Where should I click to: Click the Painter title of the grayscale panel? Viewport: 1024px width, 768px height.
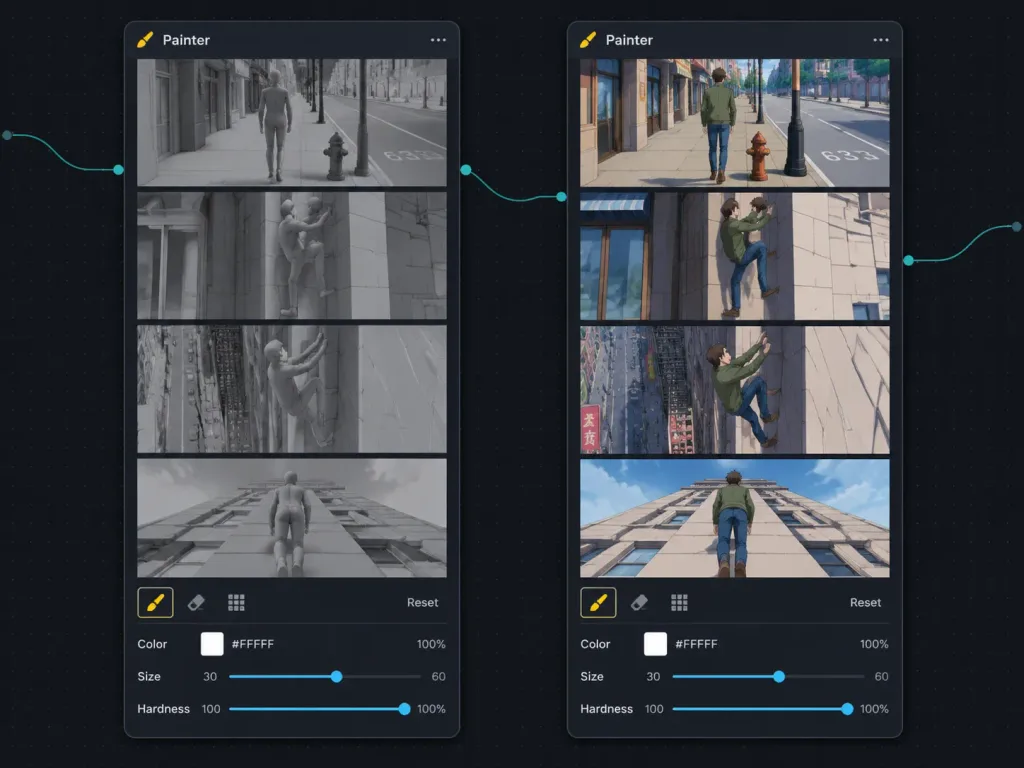[x=186, y=40]
